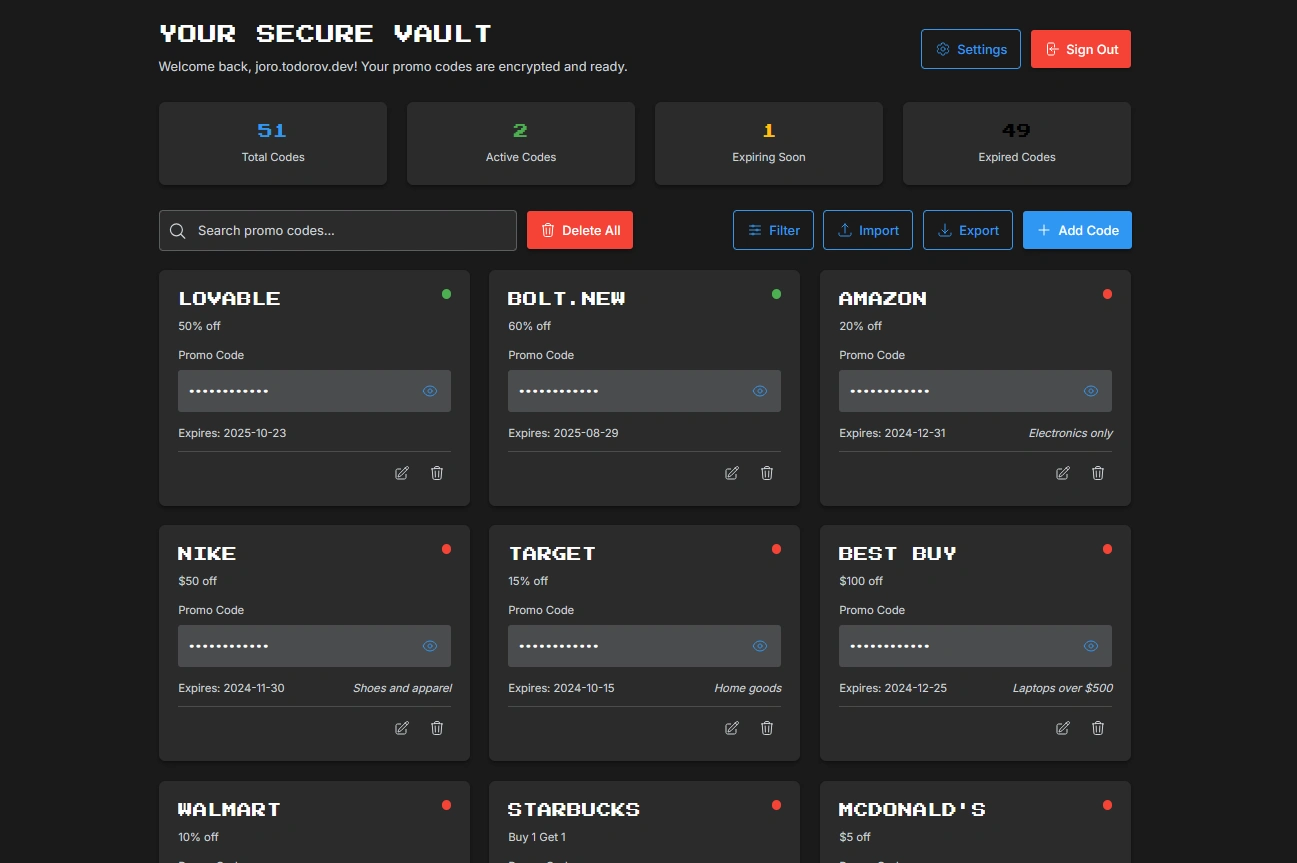This screenshot has height=863, width=1297.
Task: Delete the Bolt.new promo code card
Action: (767, 473)
